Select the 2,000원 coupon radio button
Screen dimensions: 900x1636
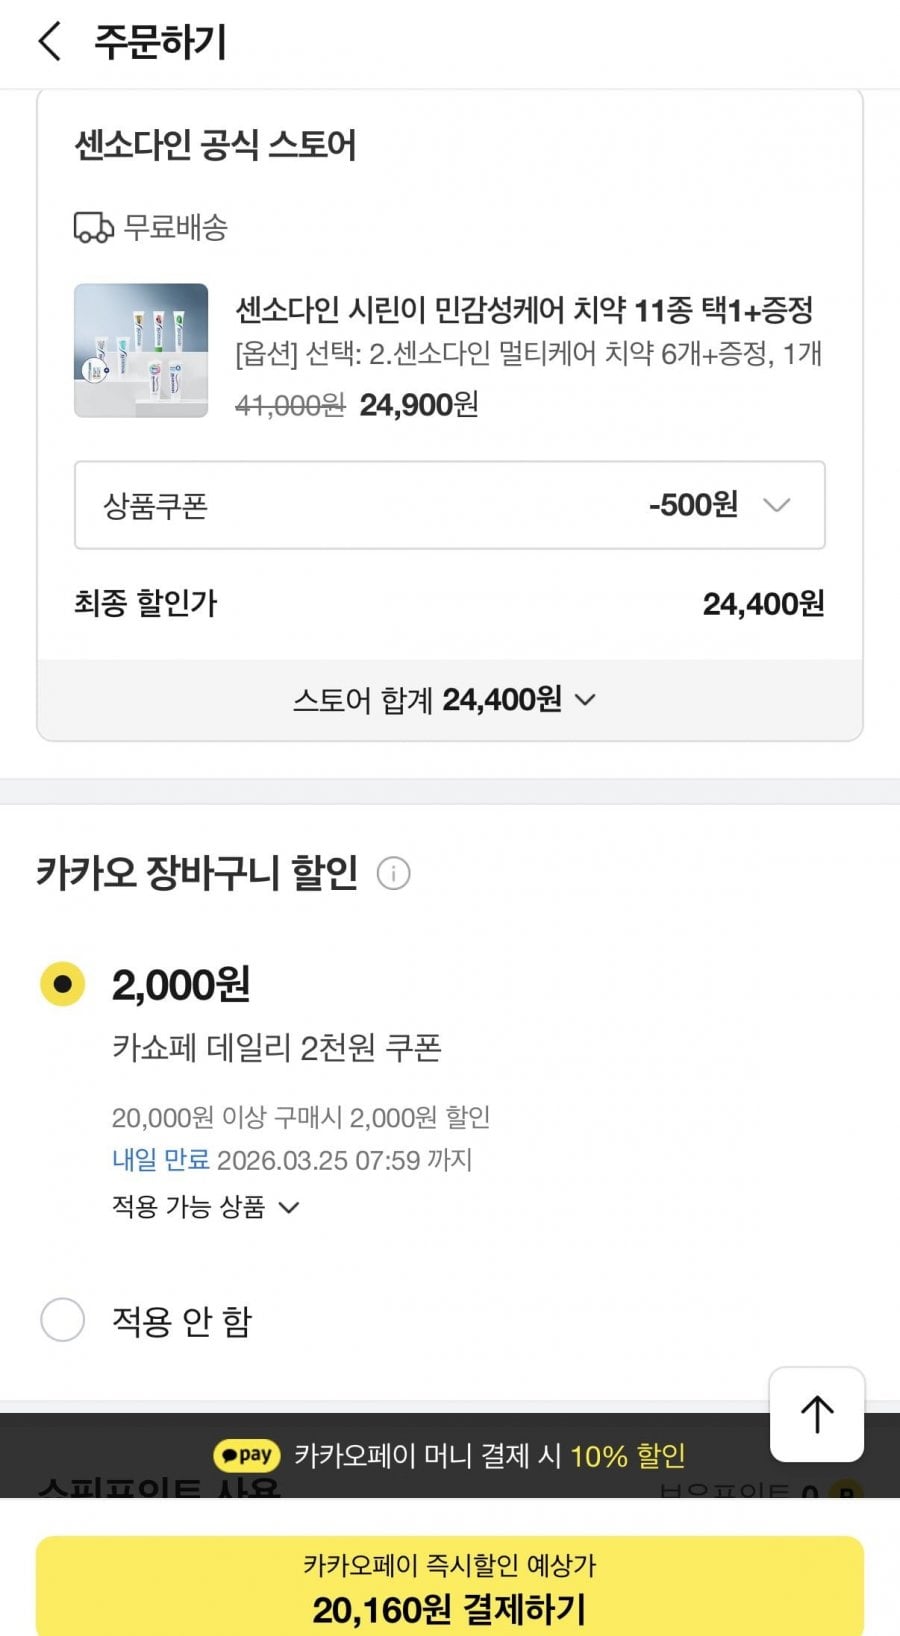click(x=62, y=984)
